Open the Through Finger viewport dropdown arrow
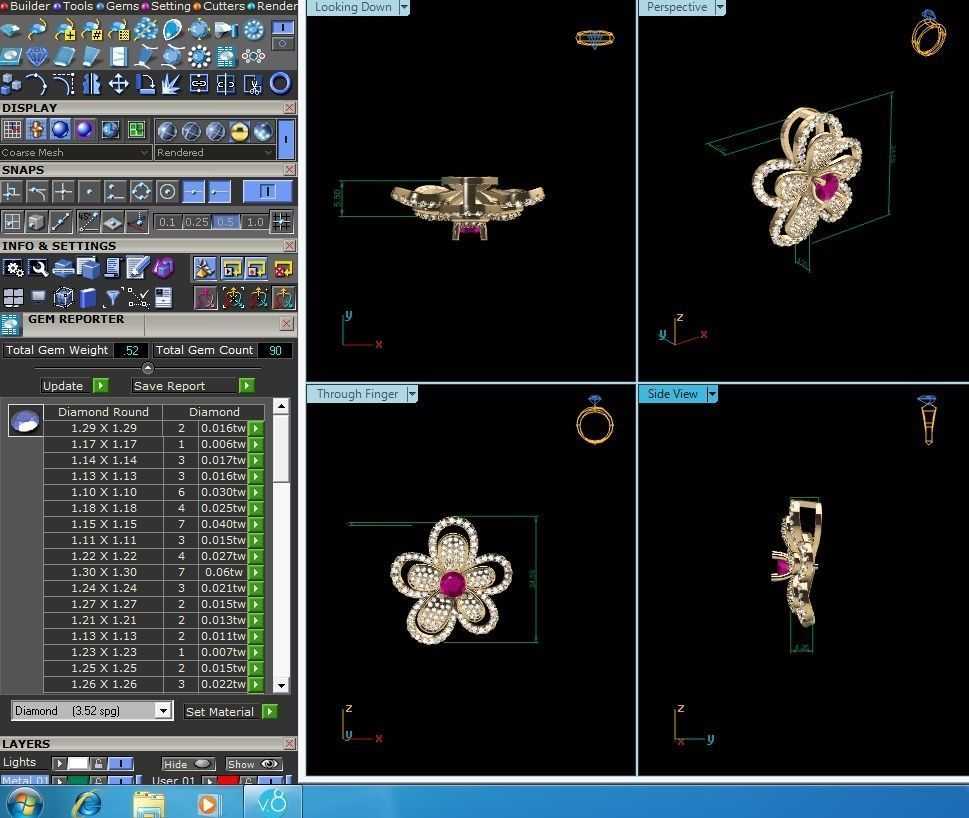This screenshot has height=818, width=969. pyautogui.click(x=412, y=394)
